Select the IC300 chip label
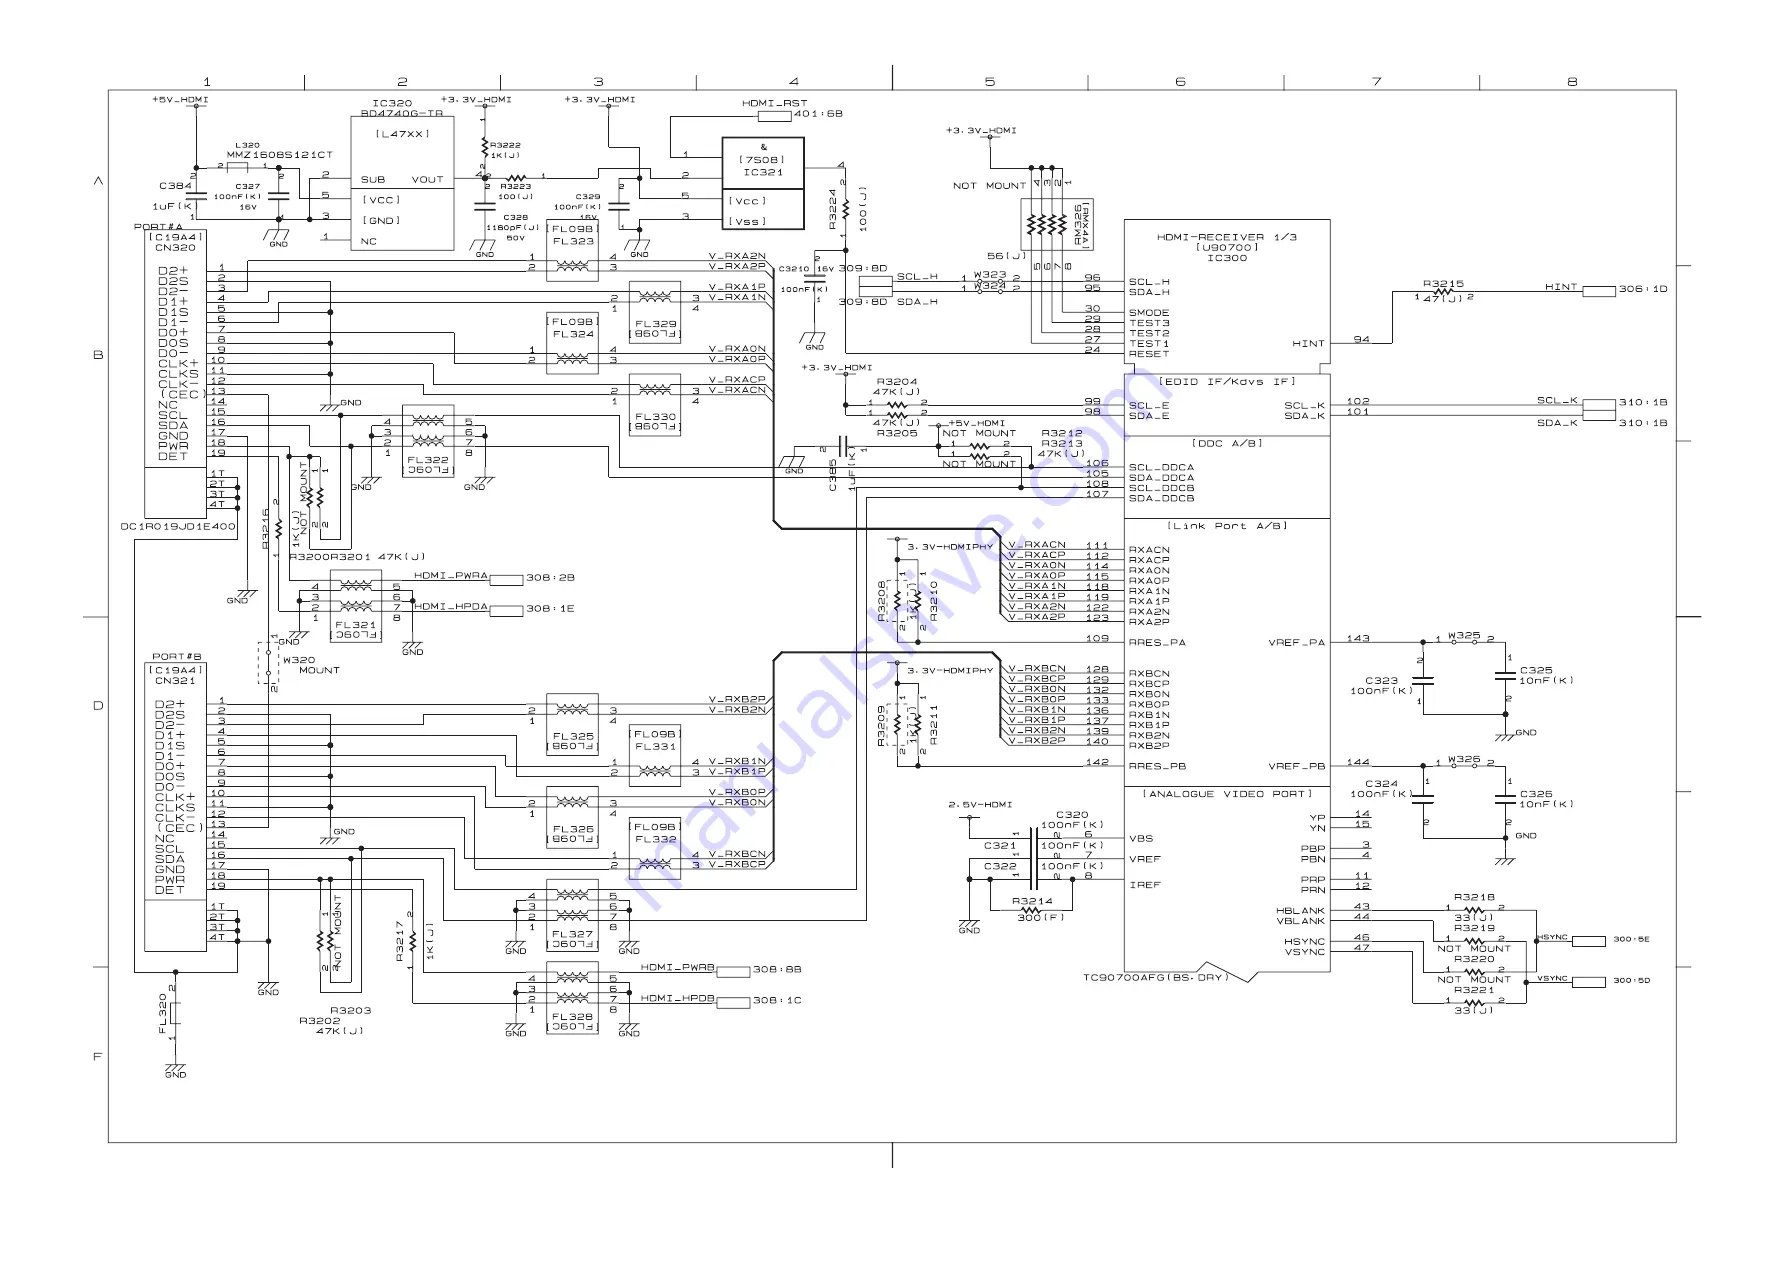Screen dimensions: 1787x1263 click(1227, 258)
